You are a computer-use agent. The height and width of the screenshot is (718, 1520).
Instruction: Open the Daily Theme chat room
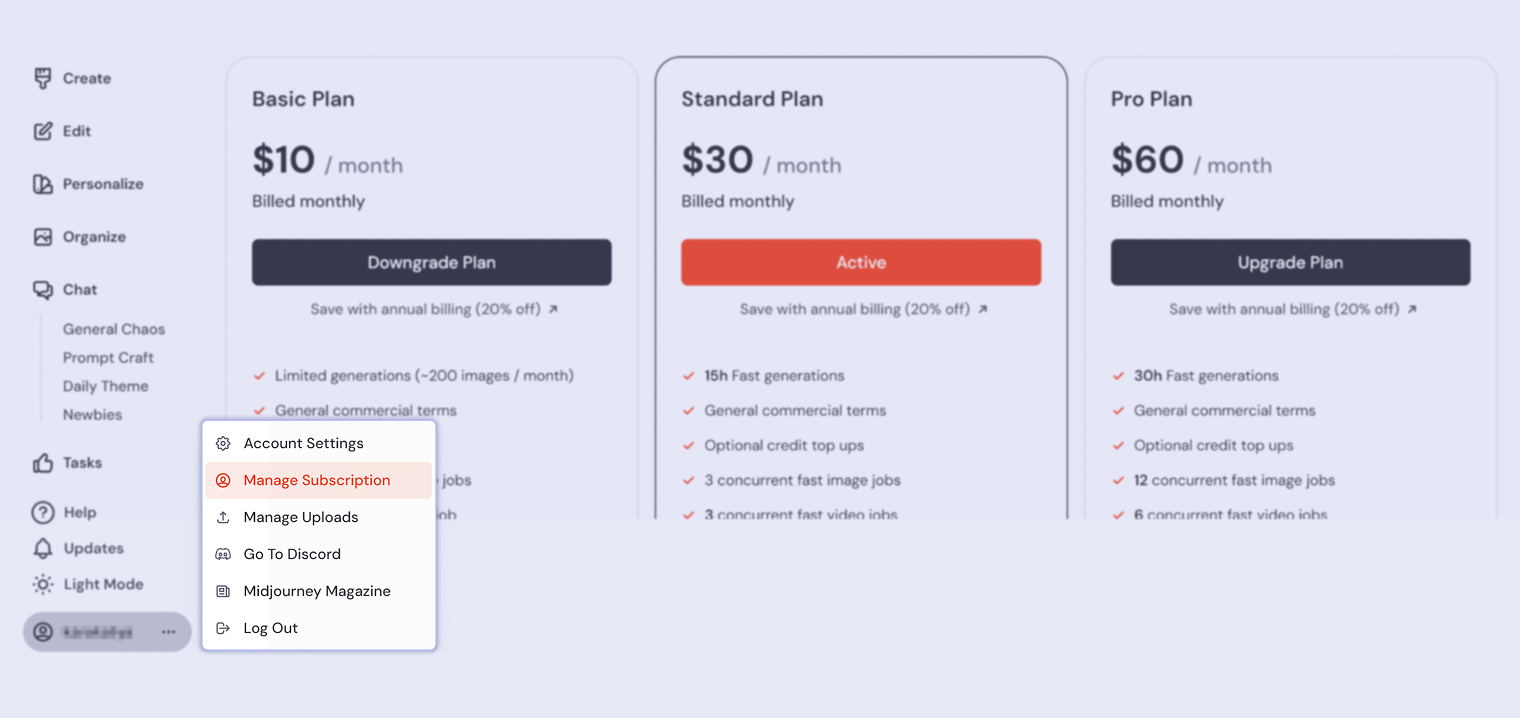coord(105,386)
